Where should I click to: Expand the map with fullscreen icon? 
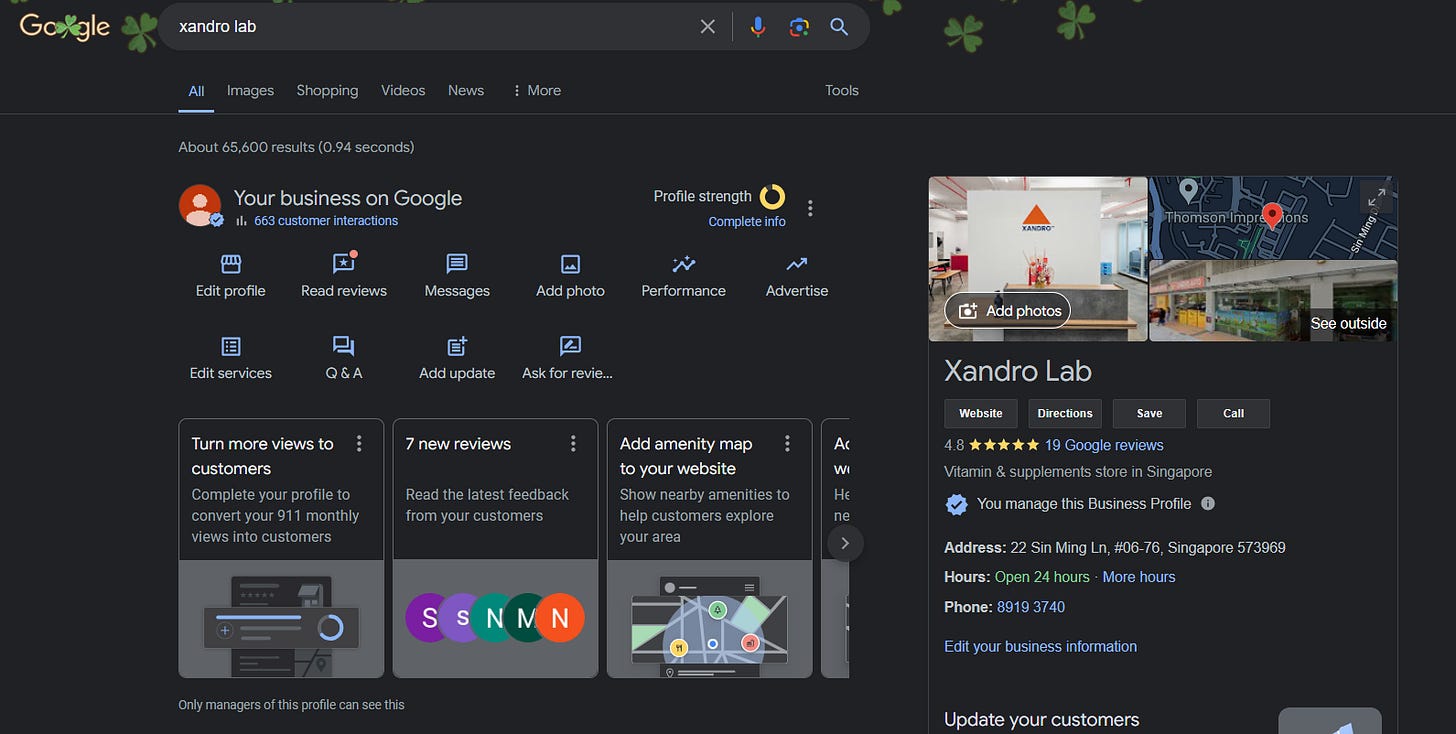pos(1377,198)
